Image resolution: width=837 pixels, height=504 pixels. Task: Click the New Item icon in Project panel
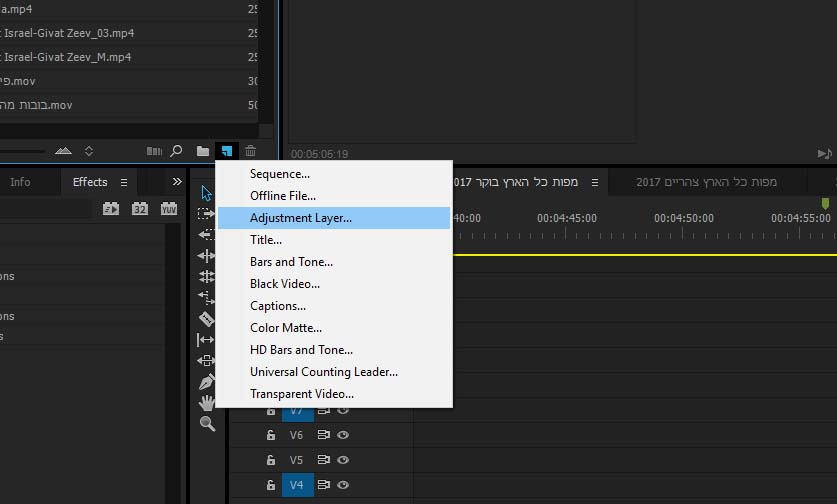(x=227, y=151)
